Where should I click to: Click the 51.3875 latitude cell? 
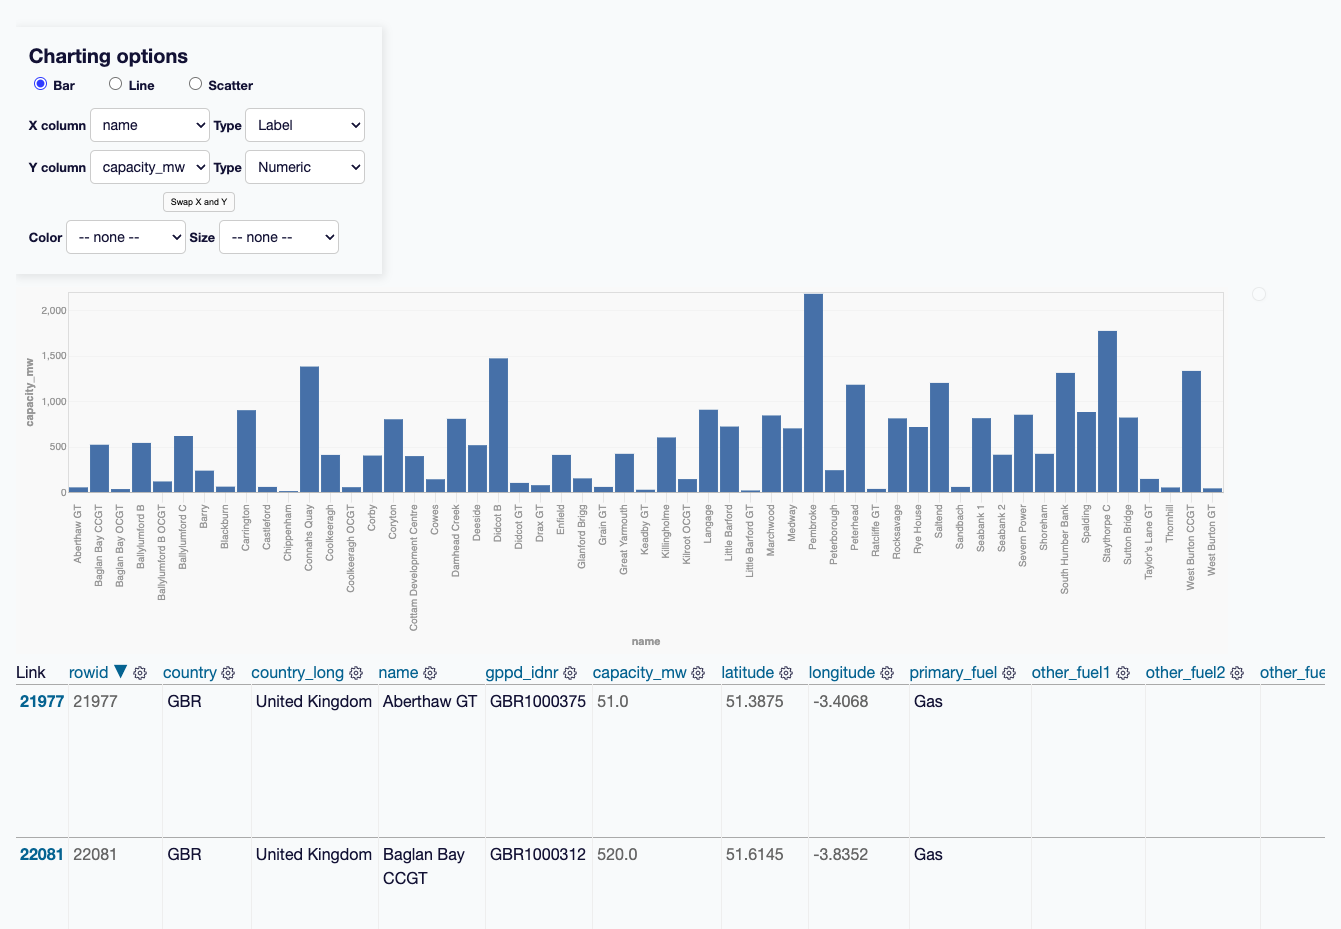(755, 701)
